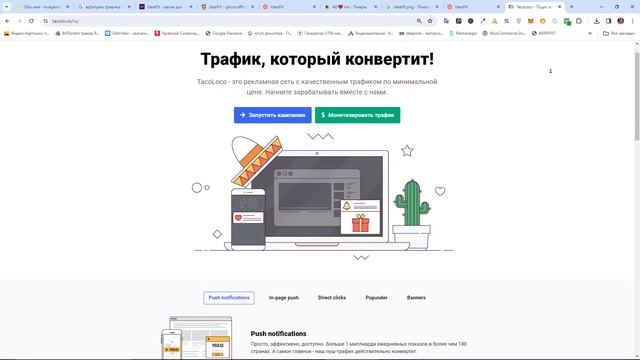640x360 pixels.
Task: Open the WooCommerce bookmark
Action: (504, 33)
